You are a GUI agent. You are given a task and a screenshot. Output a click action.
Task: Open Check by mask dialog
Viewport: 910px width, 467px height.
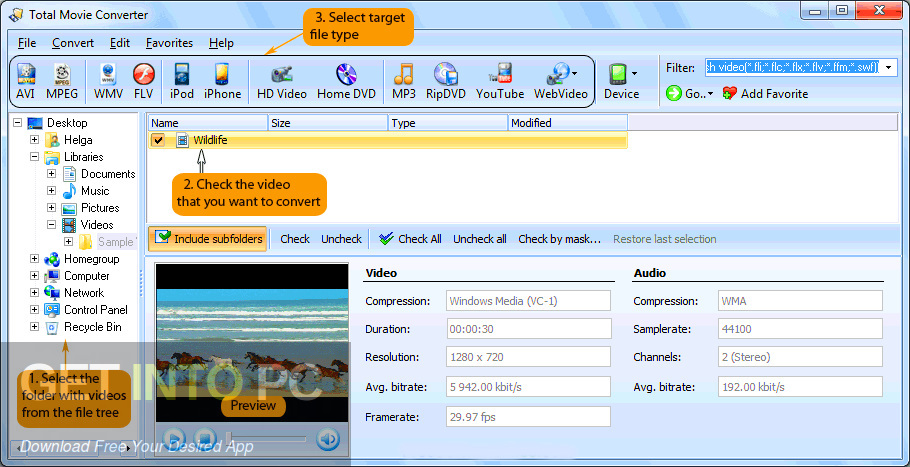pyautogui.click(x=559, y=238)
